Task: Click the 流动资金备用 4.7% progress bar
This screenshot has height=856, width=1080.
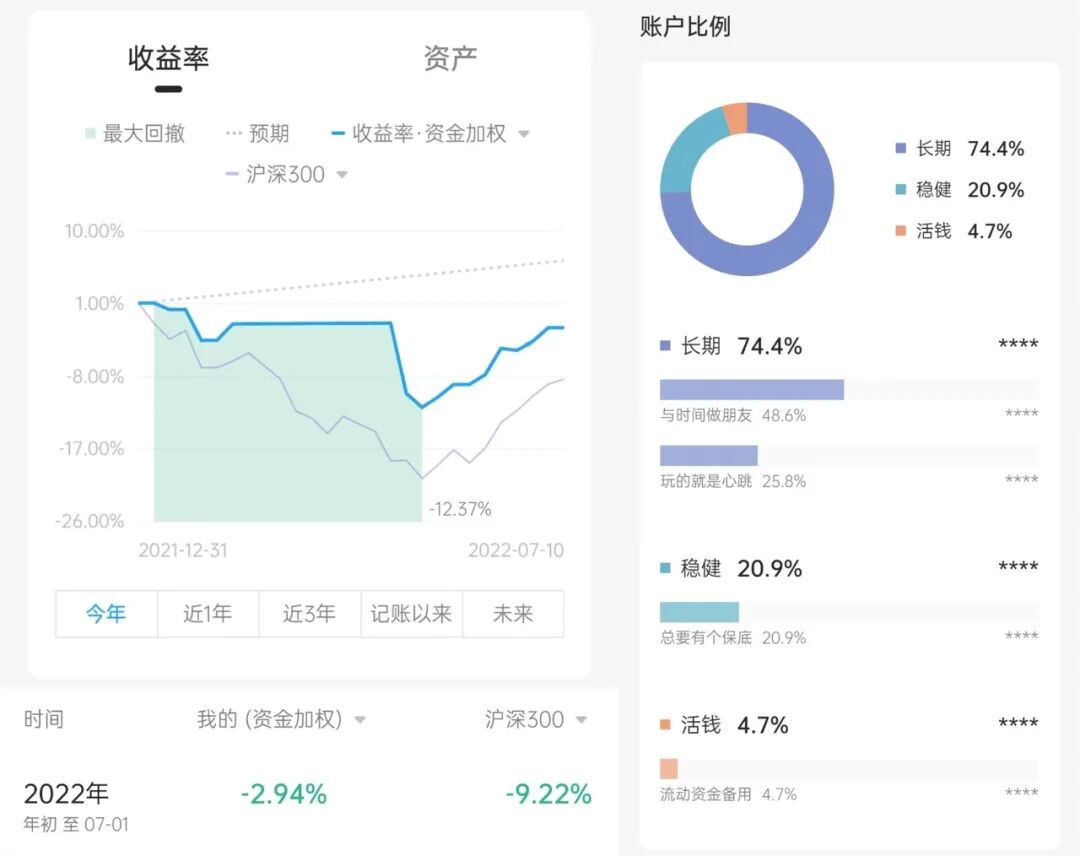Action: tap(849, 769)
